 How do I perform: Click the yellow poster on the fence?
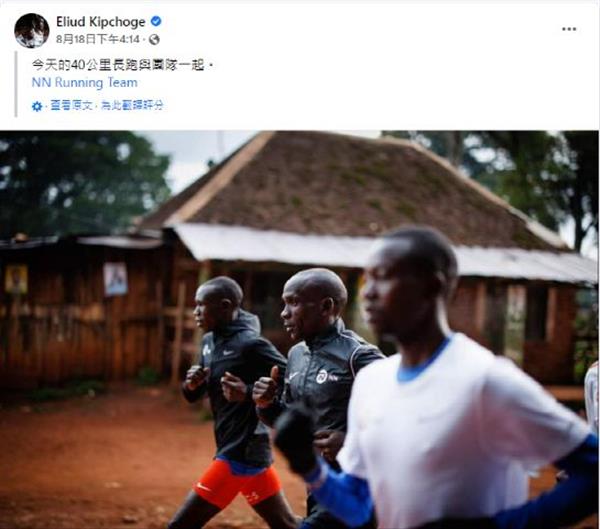click(x=16, y=279)
